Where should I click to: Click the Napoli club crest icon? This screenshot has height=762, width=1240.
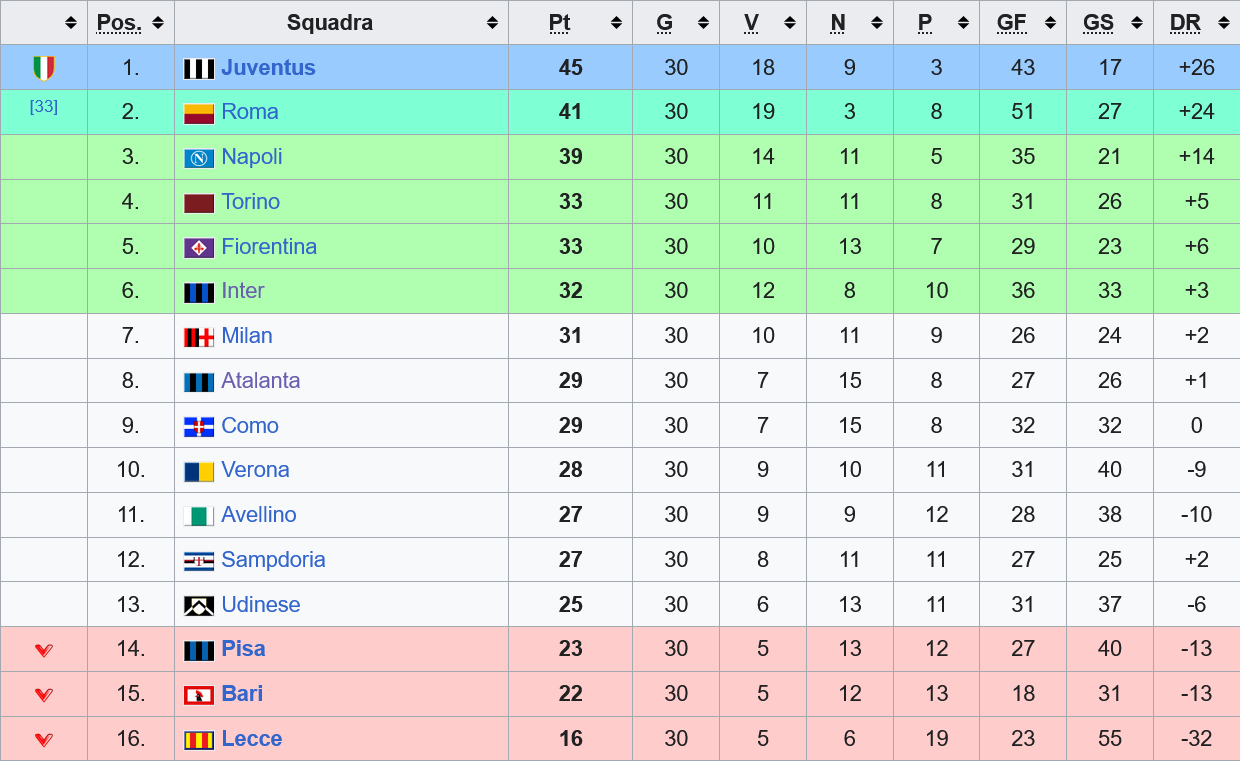pyautogui.click(x=199, y=158)
